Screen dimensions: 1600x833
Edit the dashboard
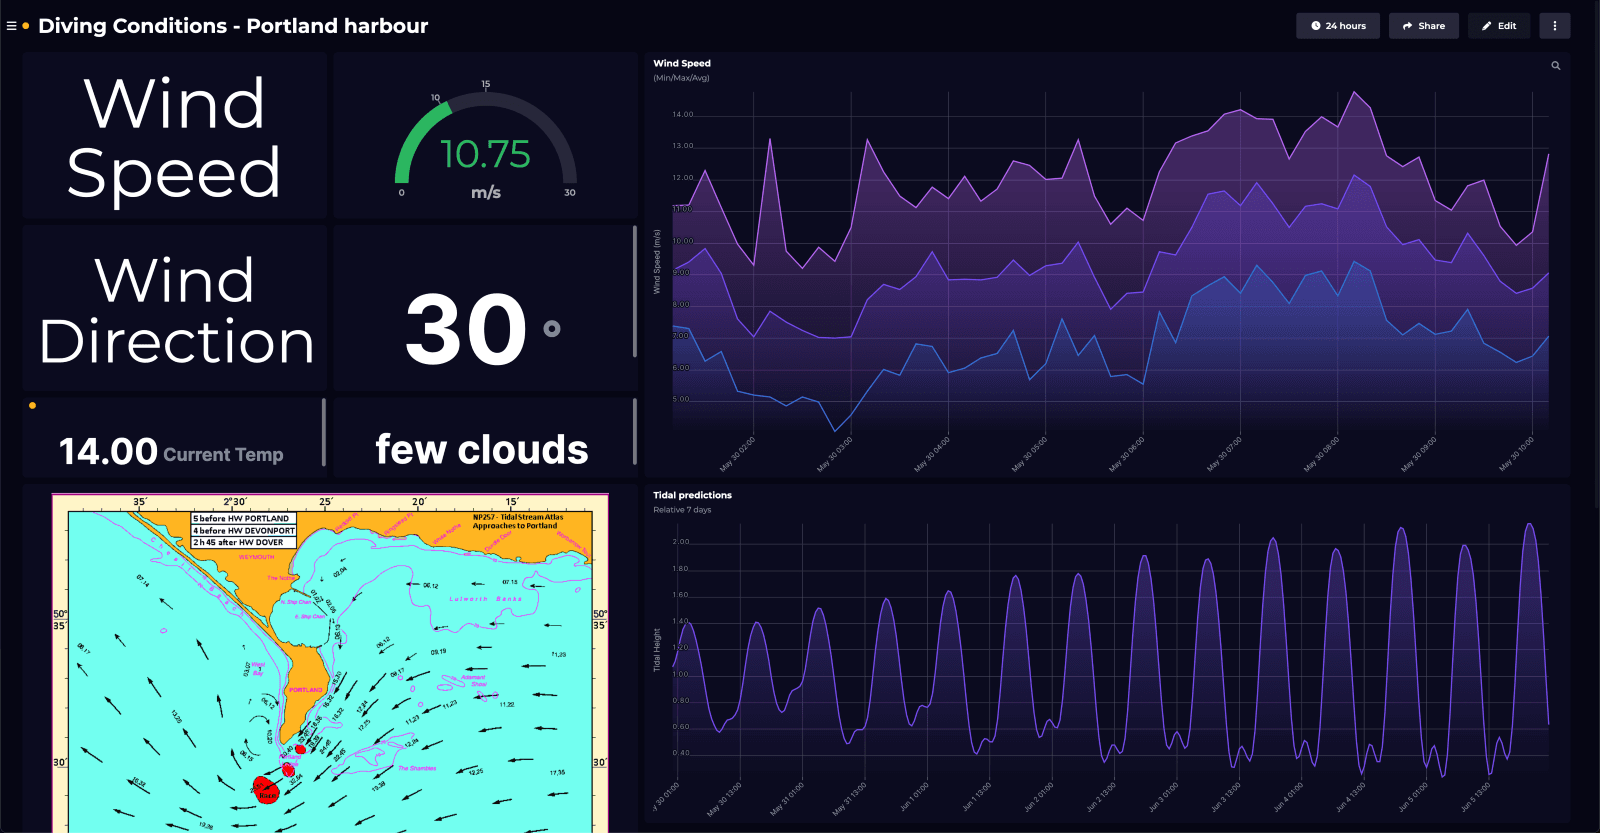(x=1500, y=26)
